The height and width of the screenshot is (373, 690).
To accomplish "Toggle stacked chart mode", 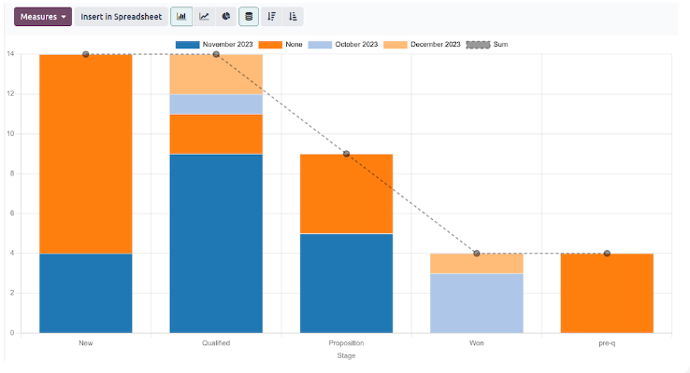I will click(249, 17).
